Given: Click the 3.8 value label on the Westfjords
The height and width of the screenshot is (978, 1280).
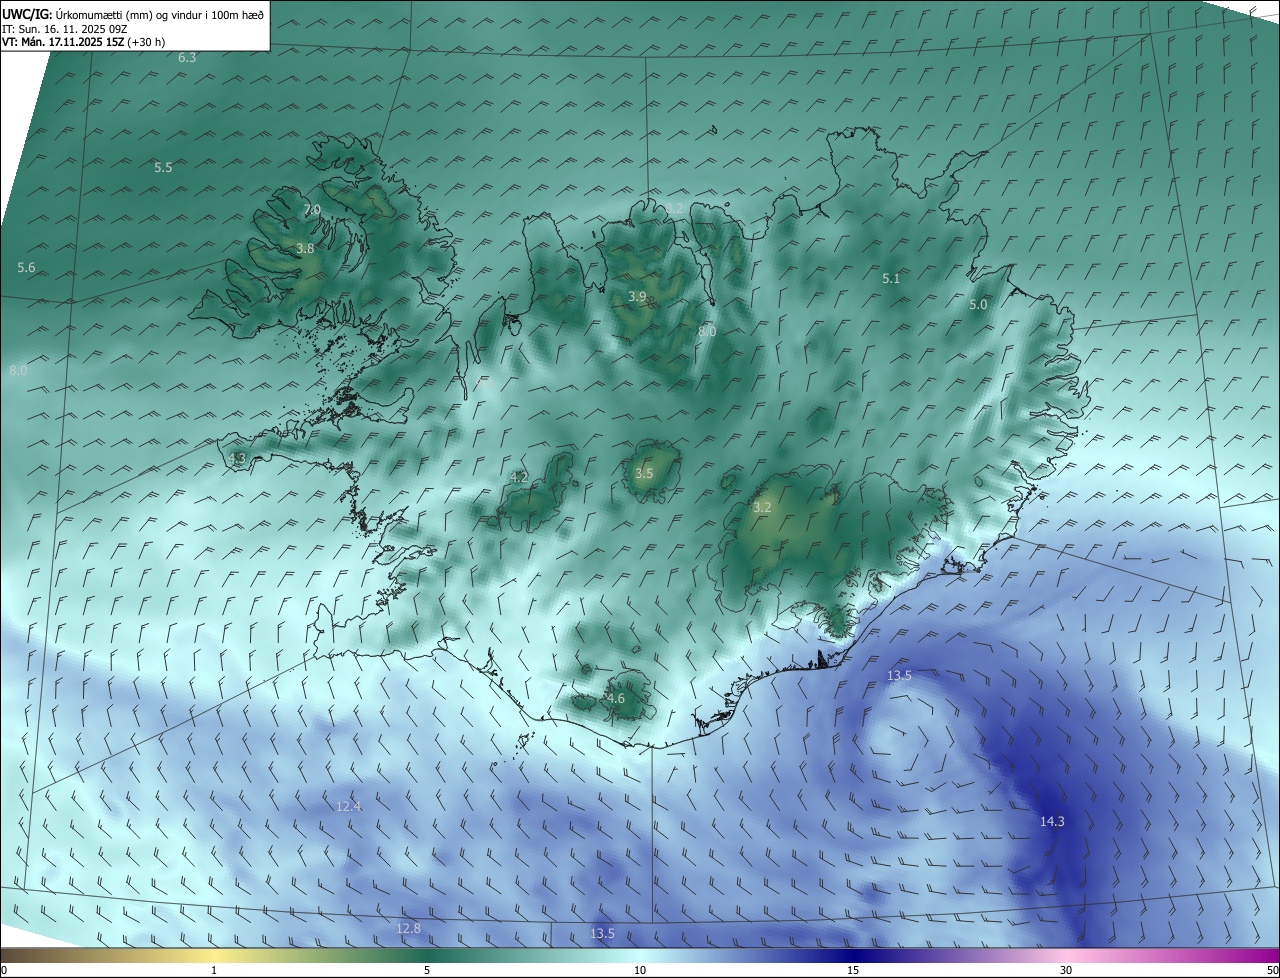Looking at the screenshot, I should [x=306, y=249].
